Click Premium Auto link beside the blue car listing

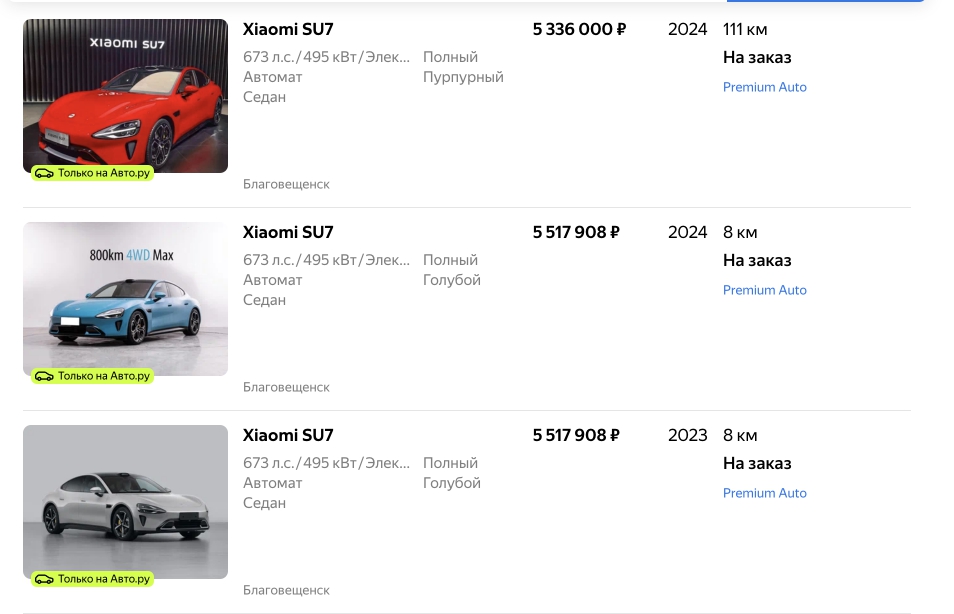[764, 290]
